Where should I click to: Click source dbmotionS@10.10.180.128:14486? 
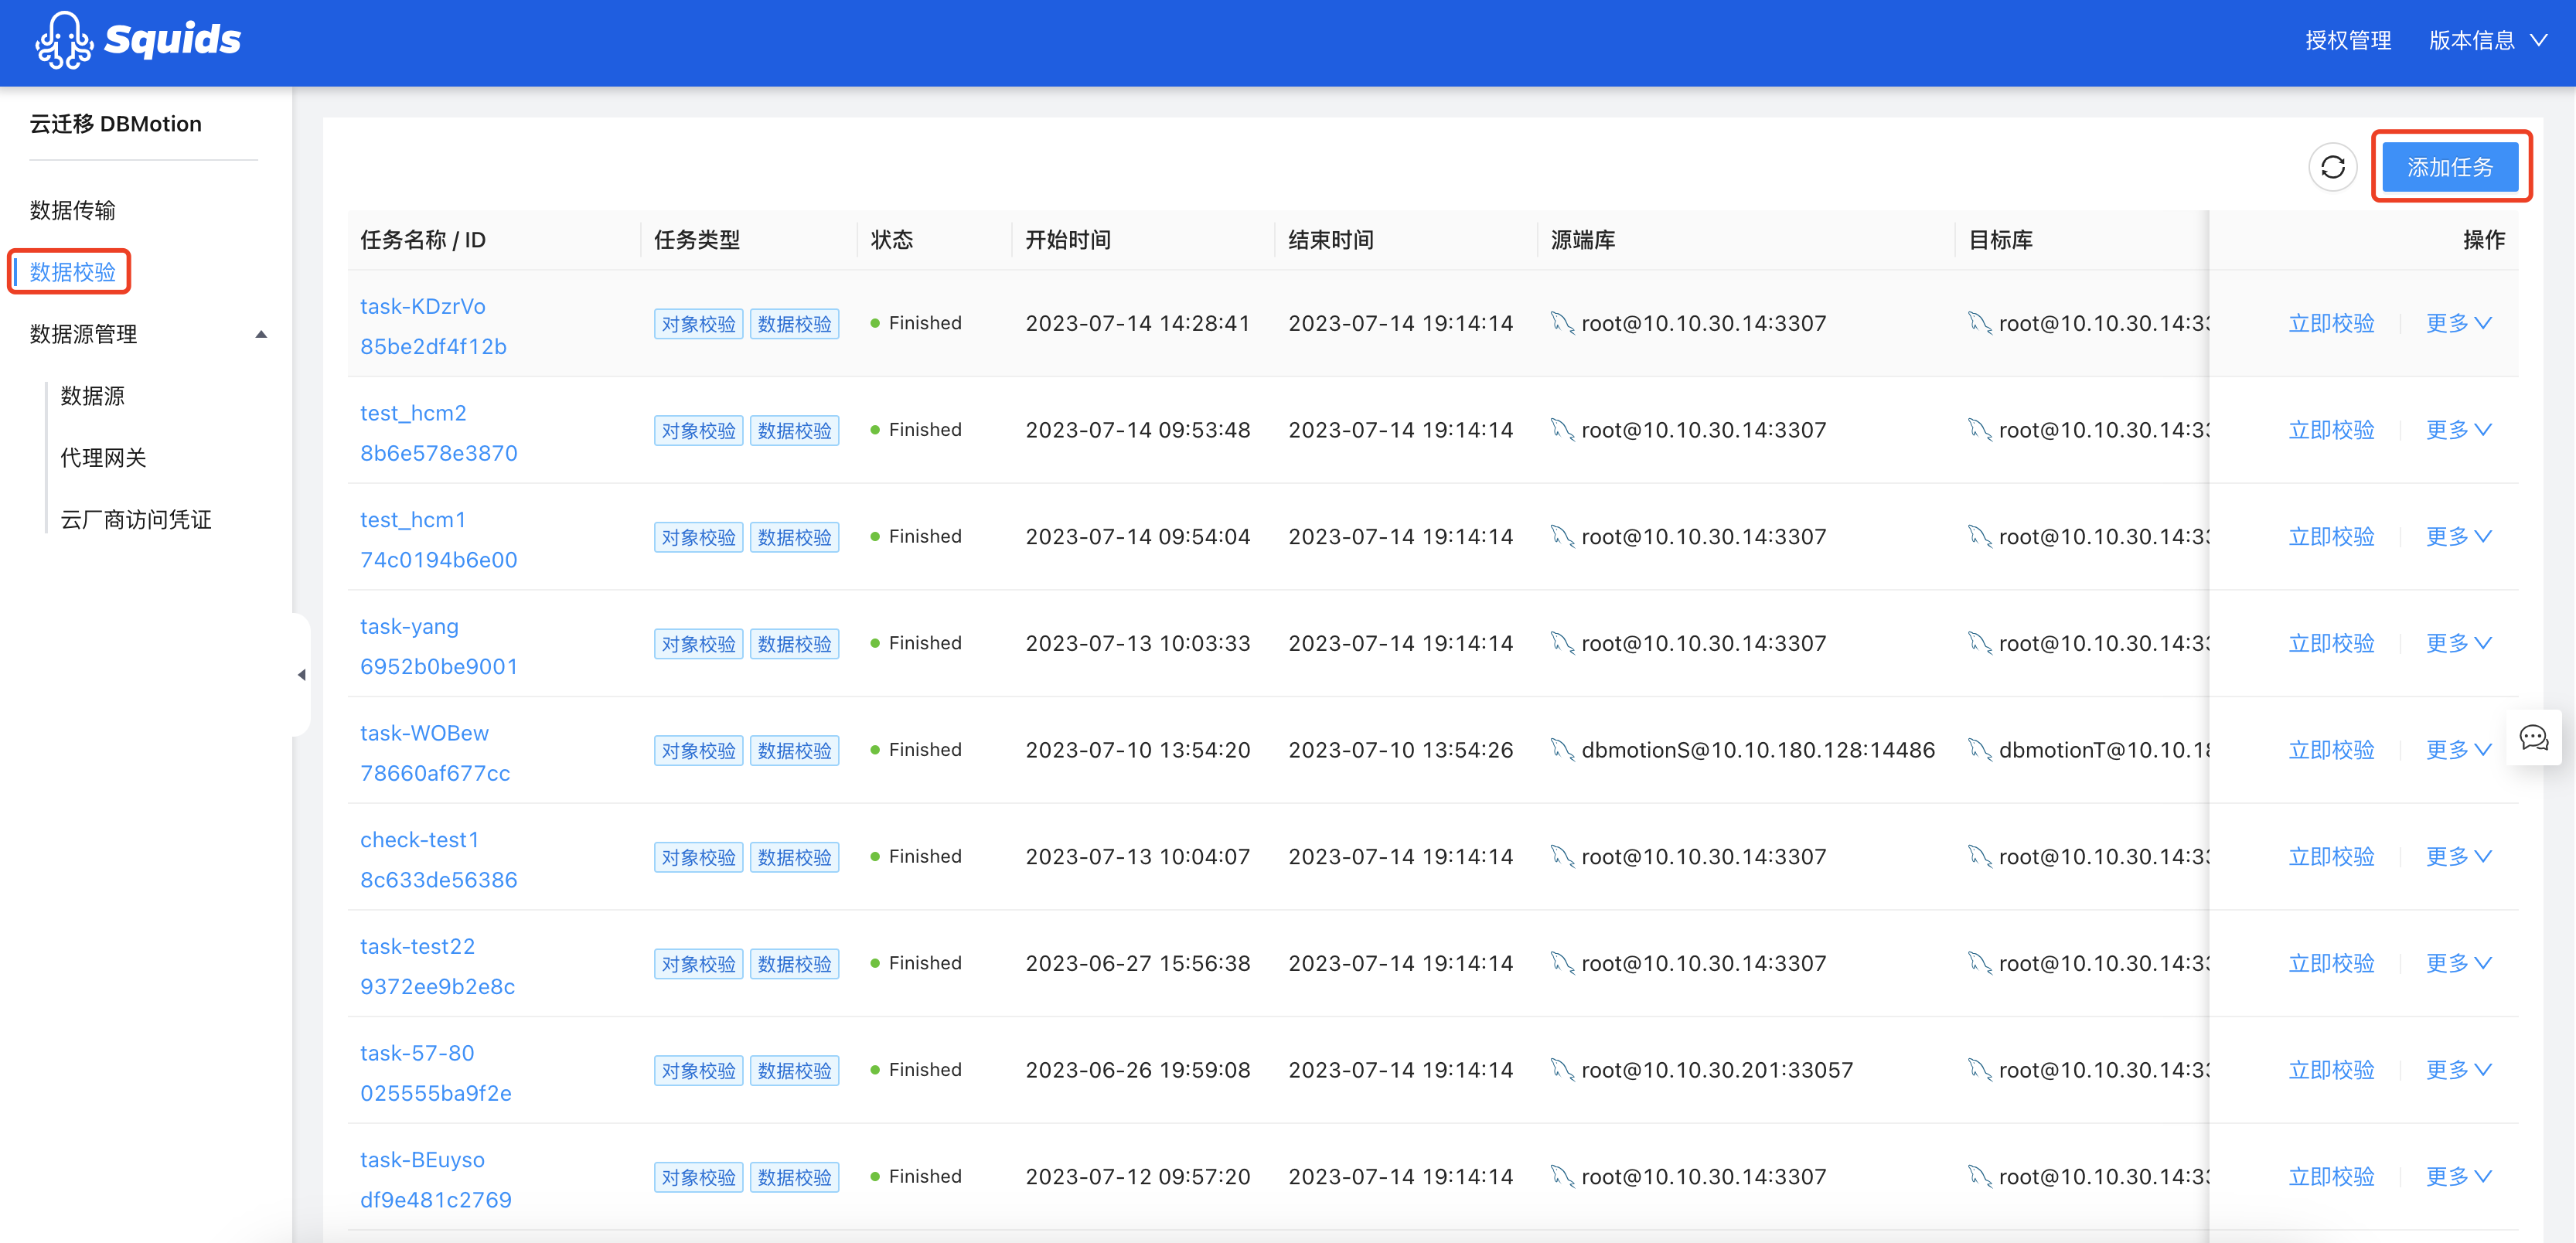(x=1758, y=750)
